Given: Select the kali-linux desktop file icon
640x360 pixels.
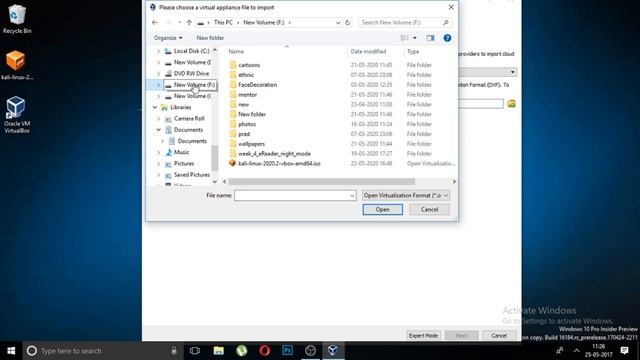Looking at the screenshot, I should pyautogui.click(x=17, y=65).
